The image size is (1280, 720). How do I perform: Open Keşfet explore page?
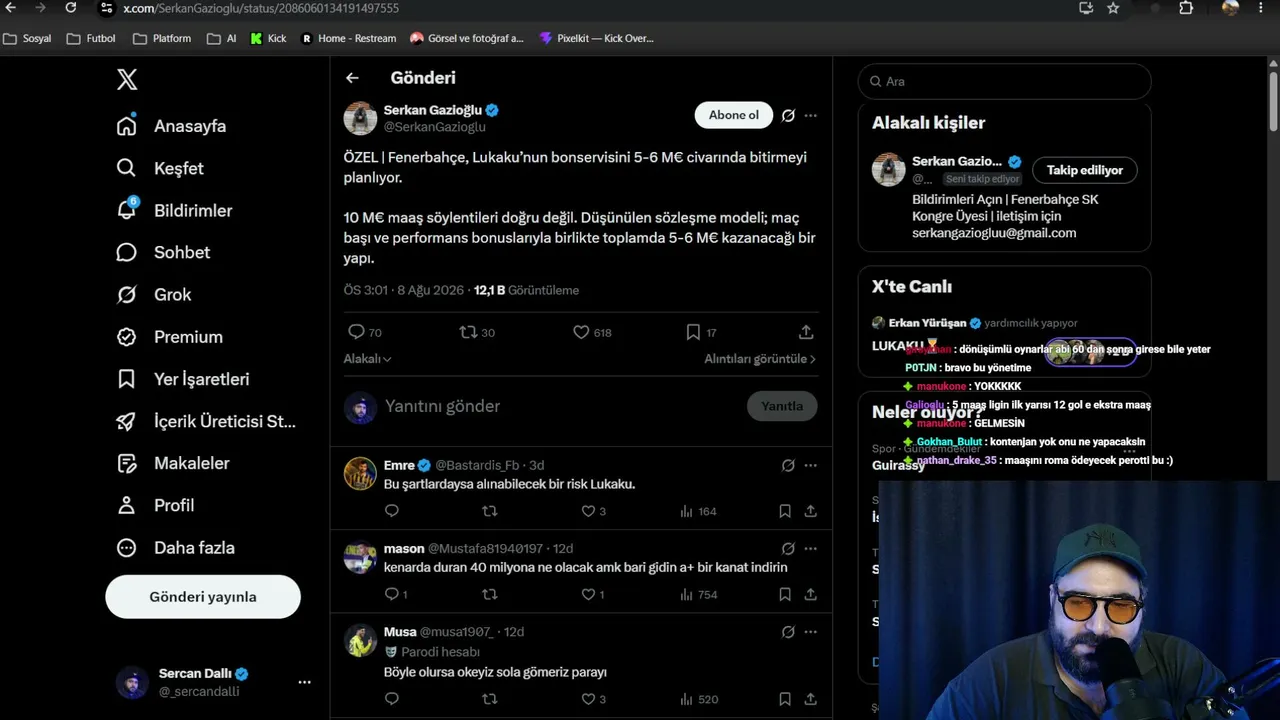[160, 168]
